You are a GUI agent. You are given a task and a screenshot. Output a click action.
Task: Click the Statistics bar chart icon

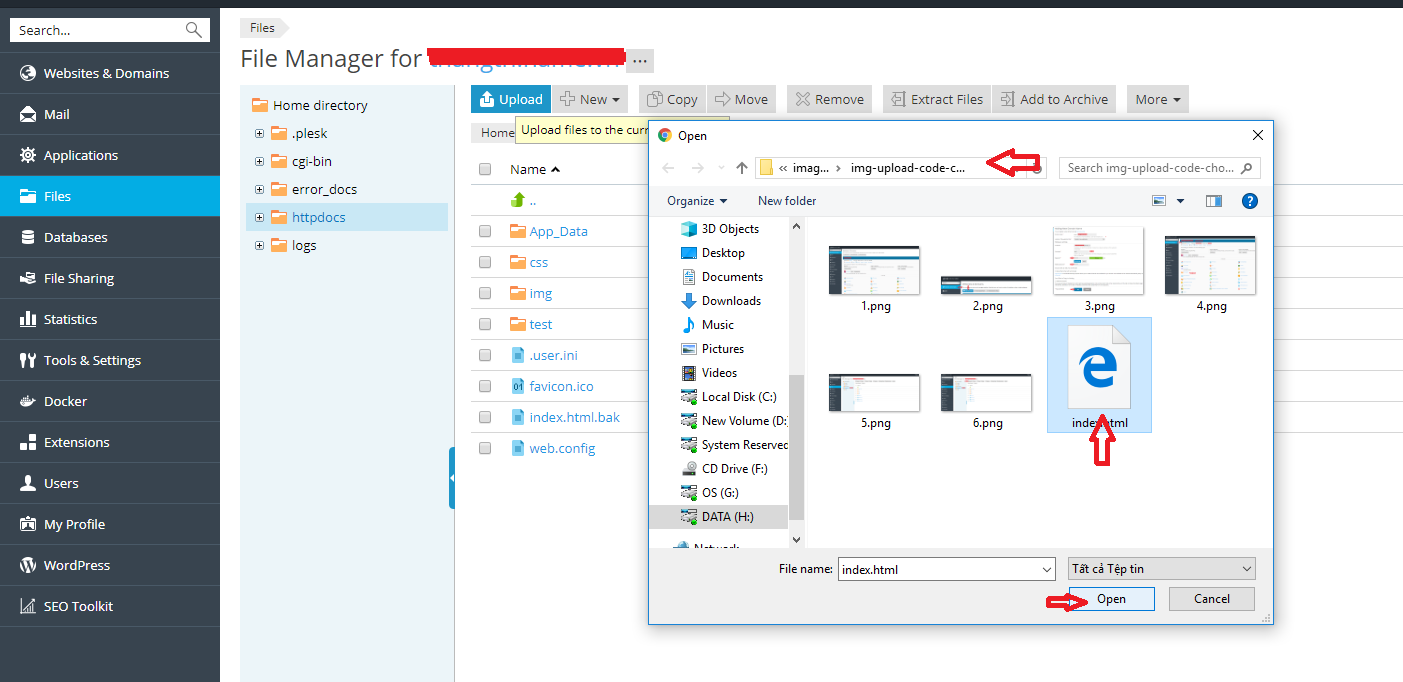pyautogui.click(x=28, y=319)
